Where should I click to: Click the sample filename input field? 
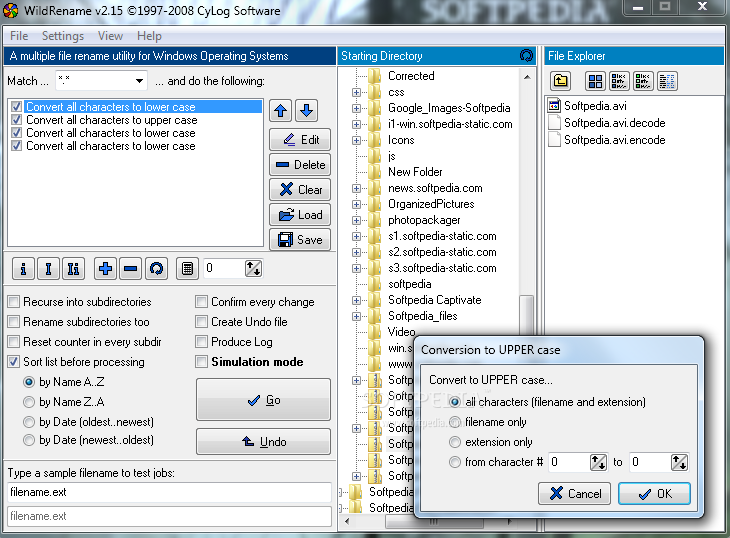(169, 492)
